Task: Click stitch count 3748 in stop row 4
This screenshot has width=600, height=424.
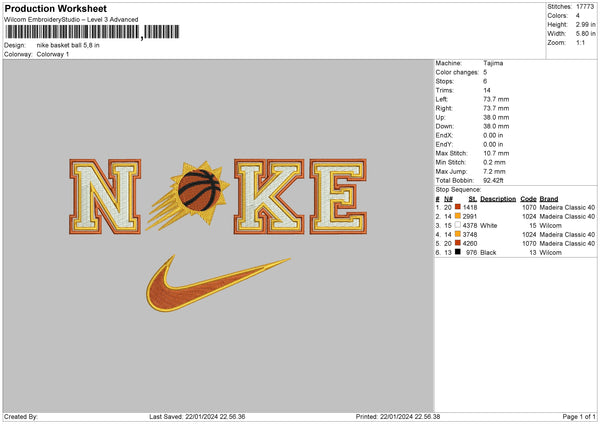Action: click(470, 235)
